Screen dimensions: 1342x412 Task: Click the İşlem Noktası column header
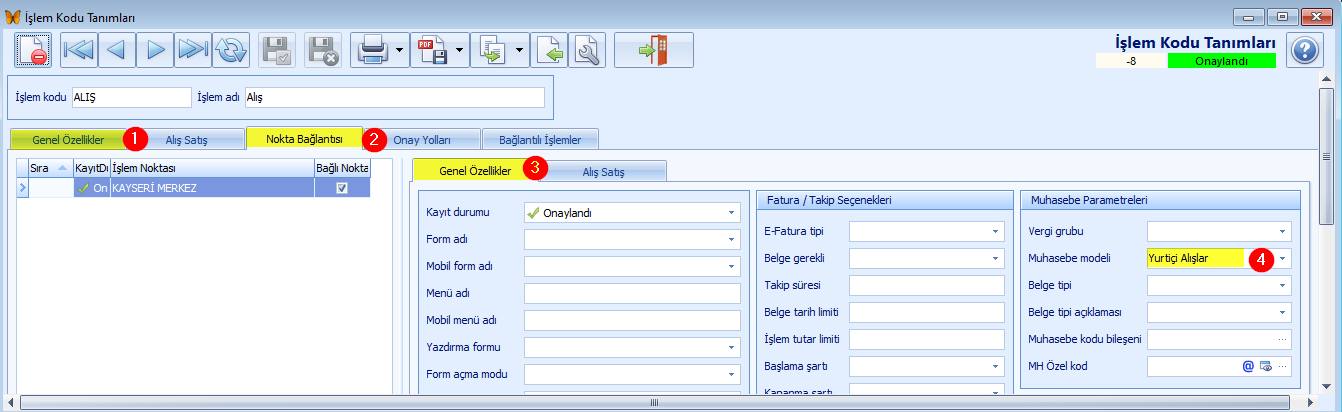tap(211, 168)
